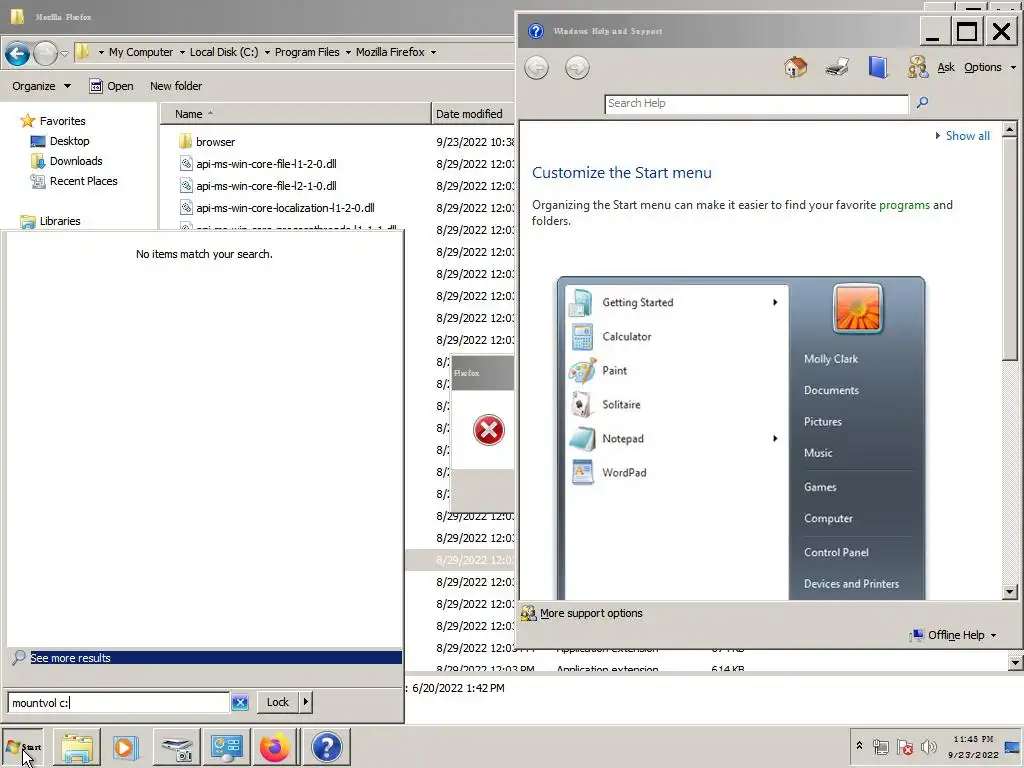Screen dimensions: 1024x768
Task: Open the Help Options dropdown
Action: [990, 67]
